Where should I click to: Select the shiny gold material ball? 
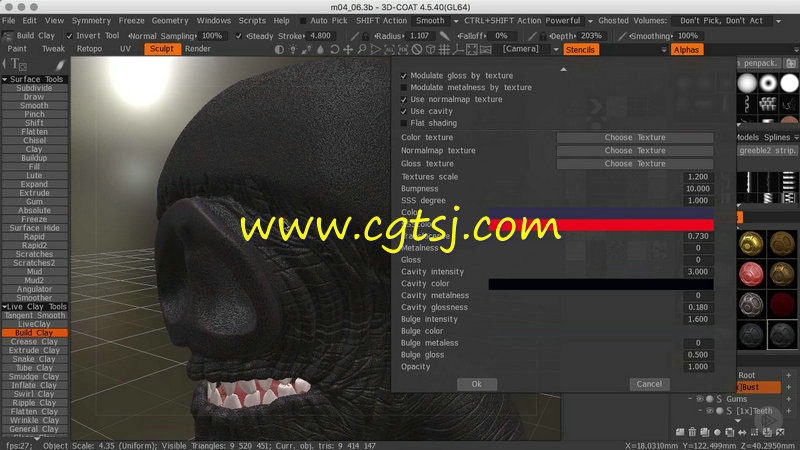click(751, 244)
